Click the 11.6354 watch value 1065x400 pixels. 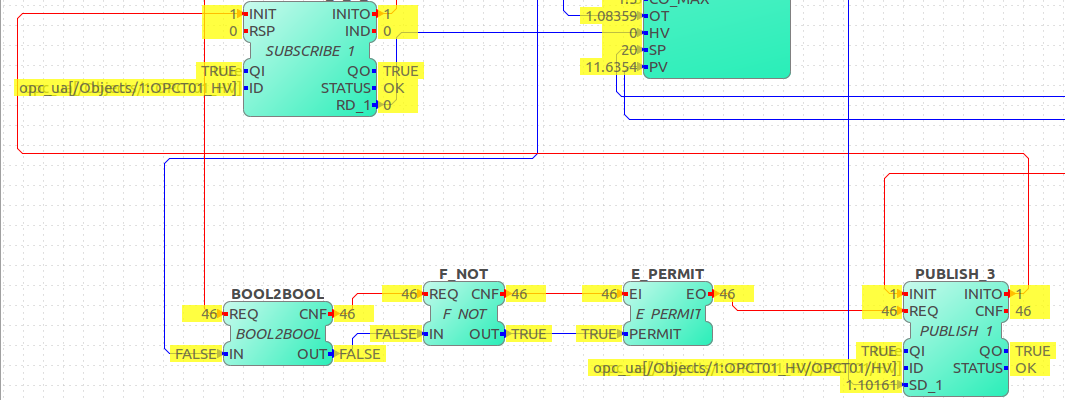click(609, 67)
